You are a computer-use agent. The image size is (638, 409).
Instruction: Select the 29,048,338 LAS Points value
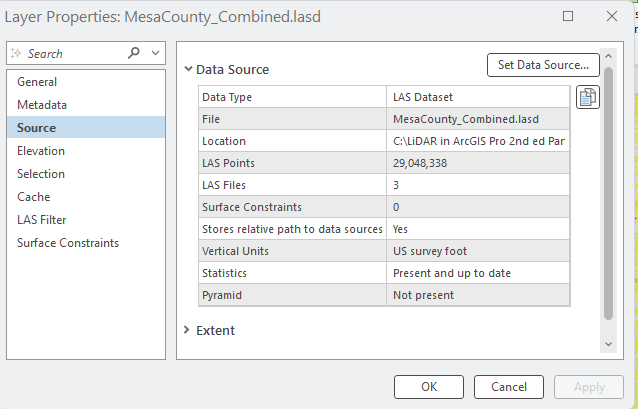[x=478, y=163]
